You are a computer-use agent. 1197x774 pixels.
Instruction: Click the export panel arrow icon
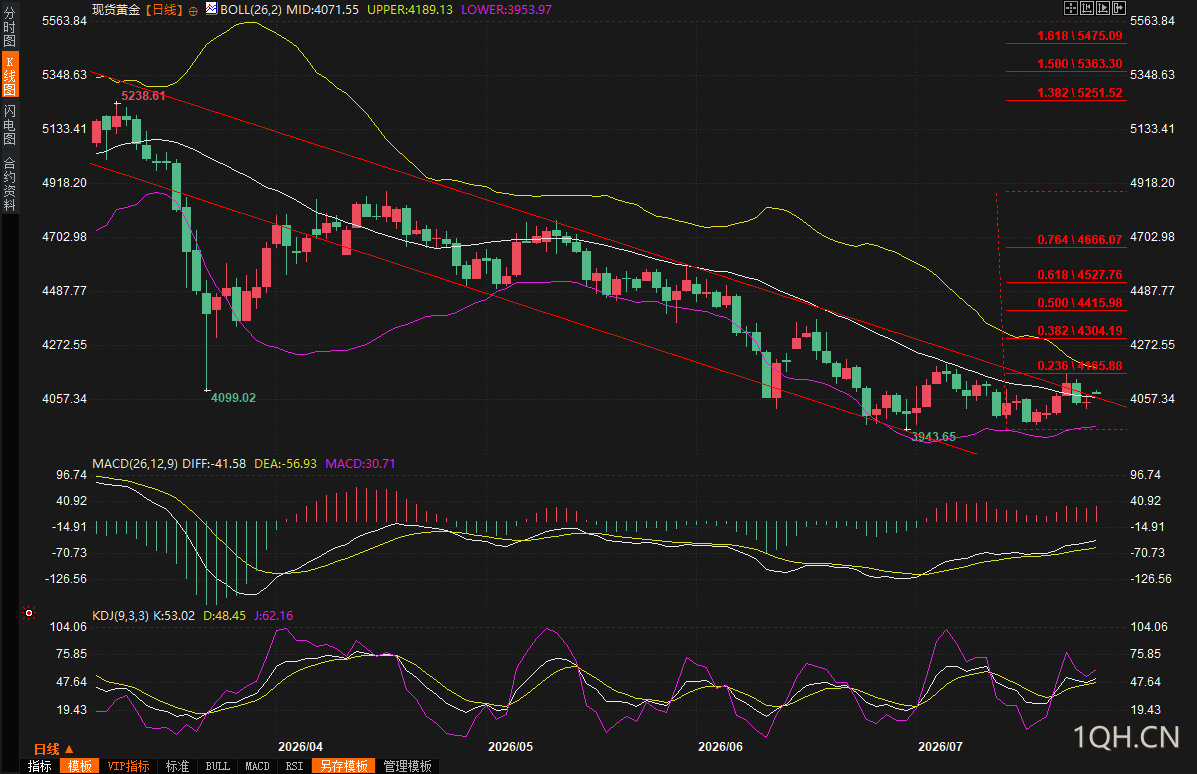(1118, 8)
